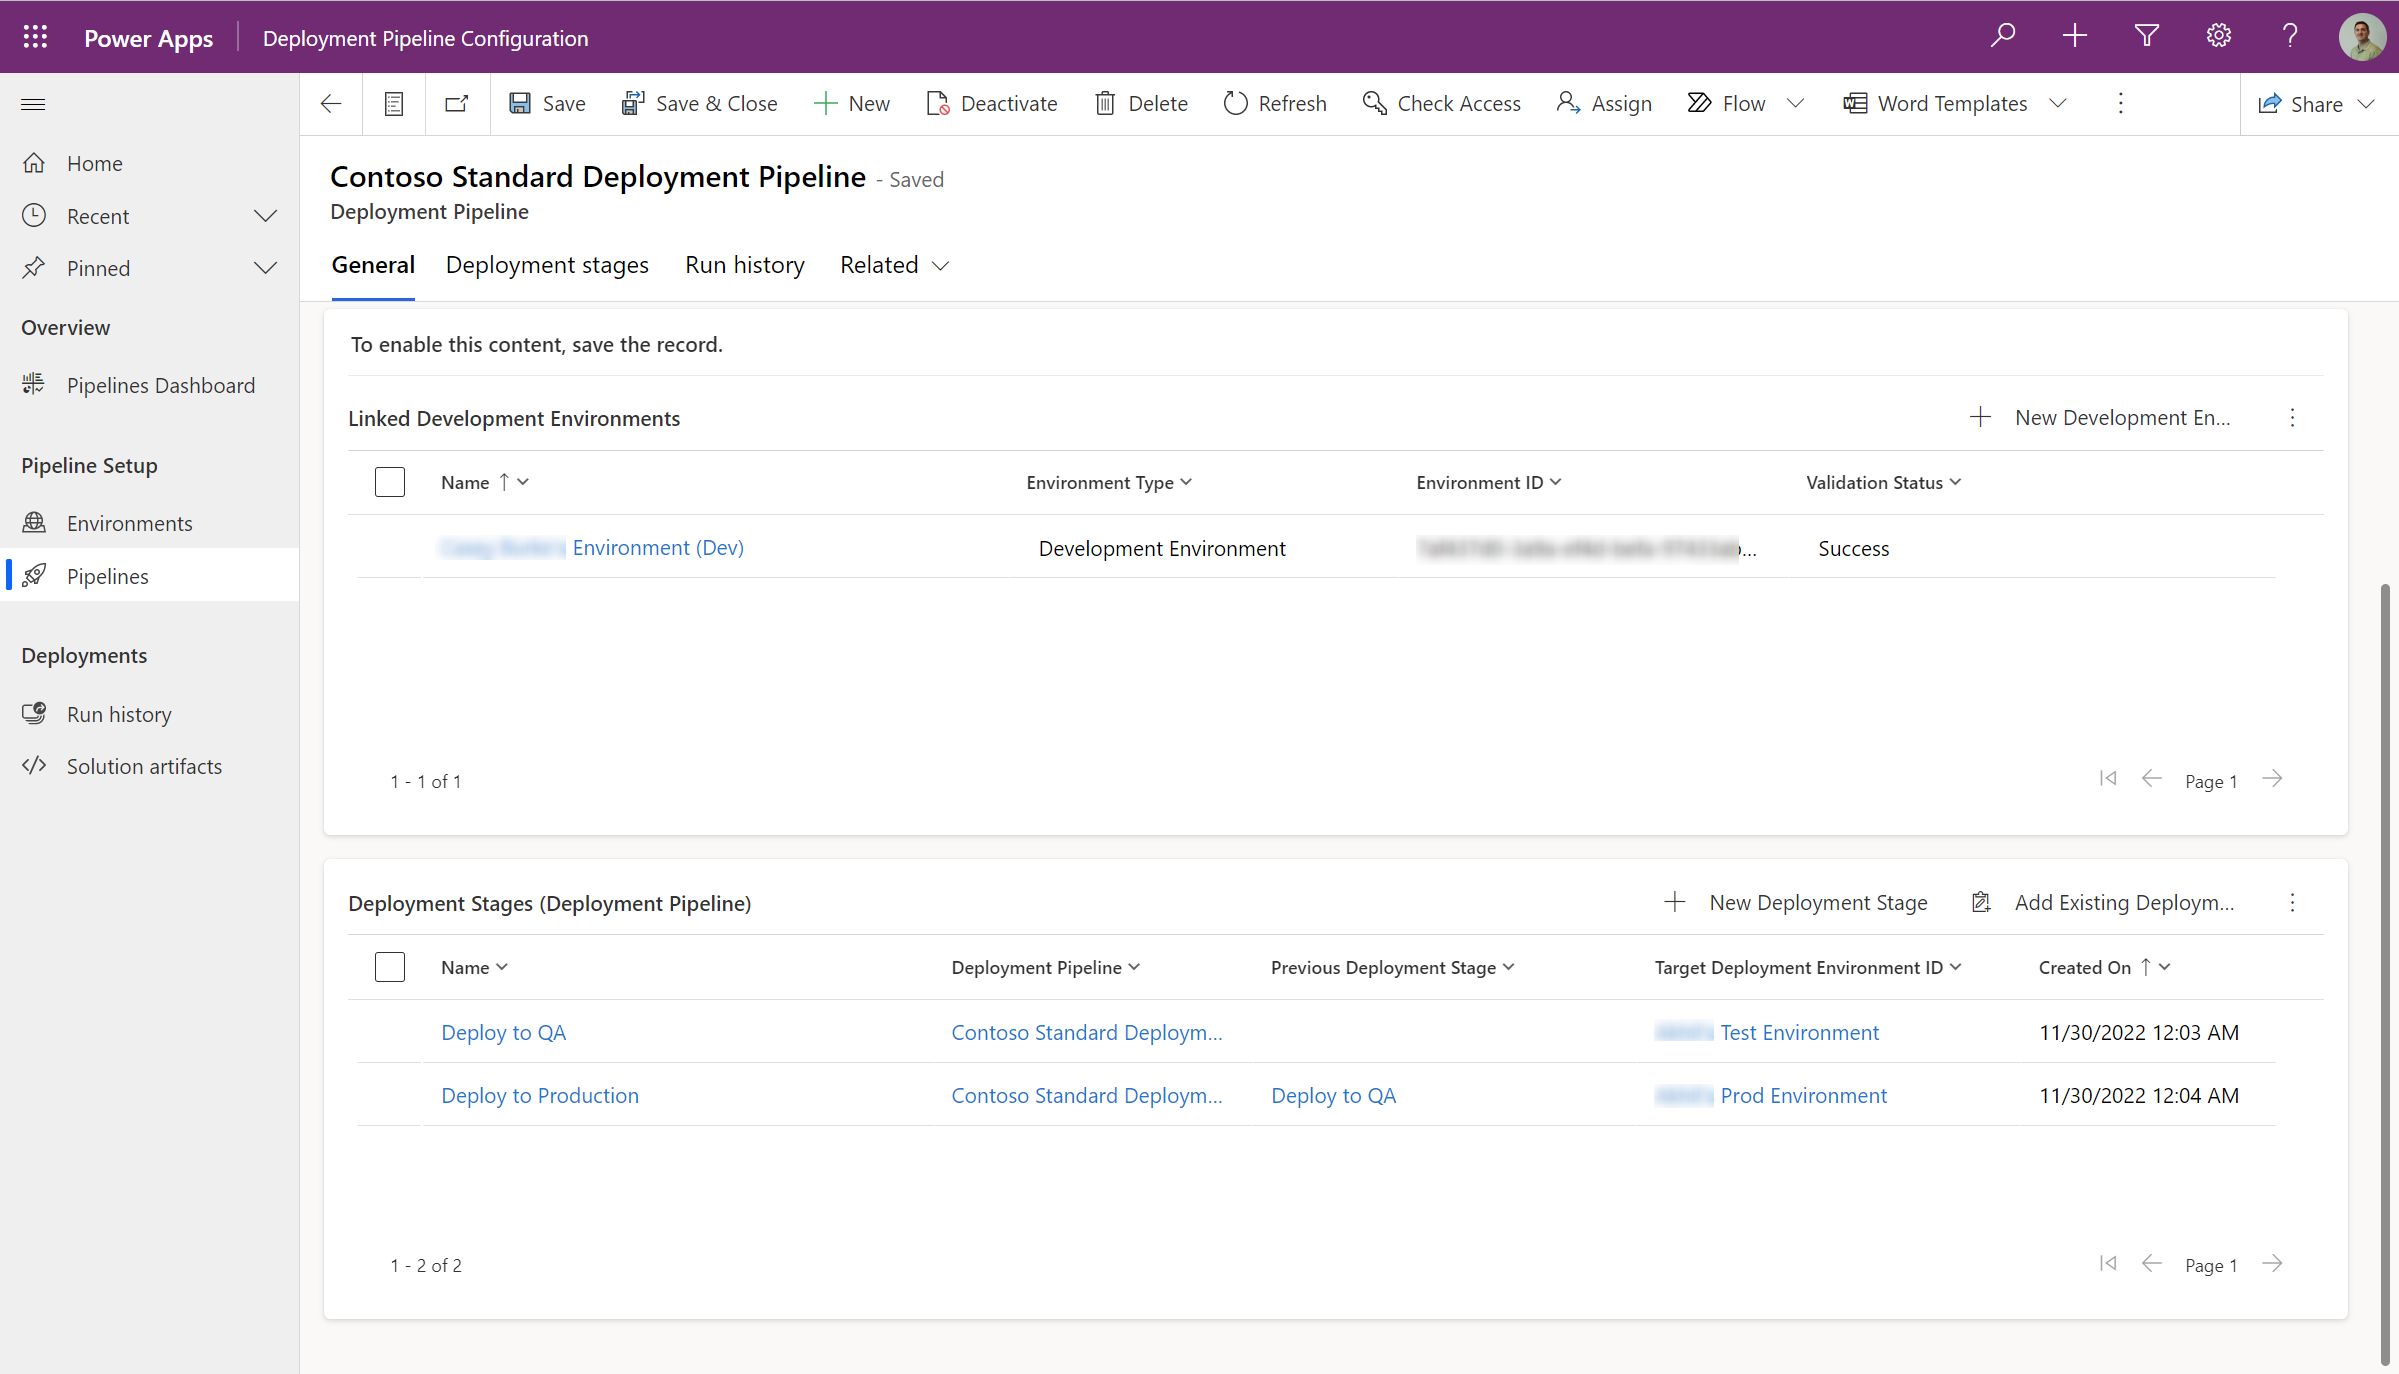Open the Deploy to QA stage link
This screenshot has width=2399, height=1374.
504,1032
